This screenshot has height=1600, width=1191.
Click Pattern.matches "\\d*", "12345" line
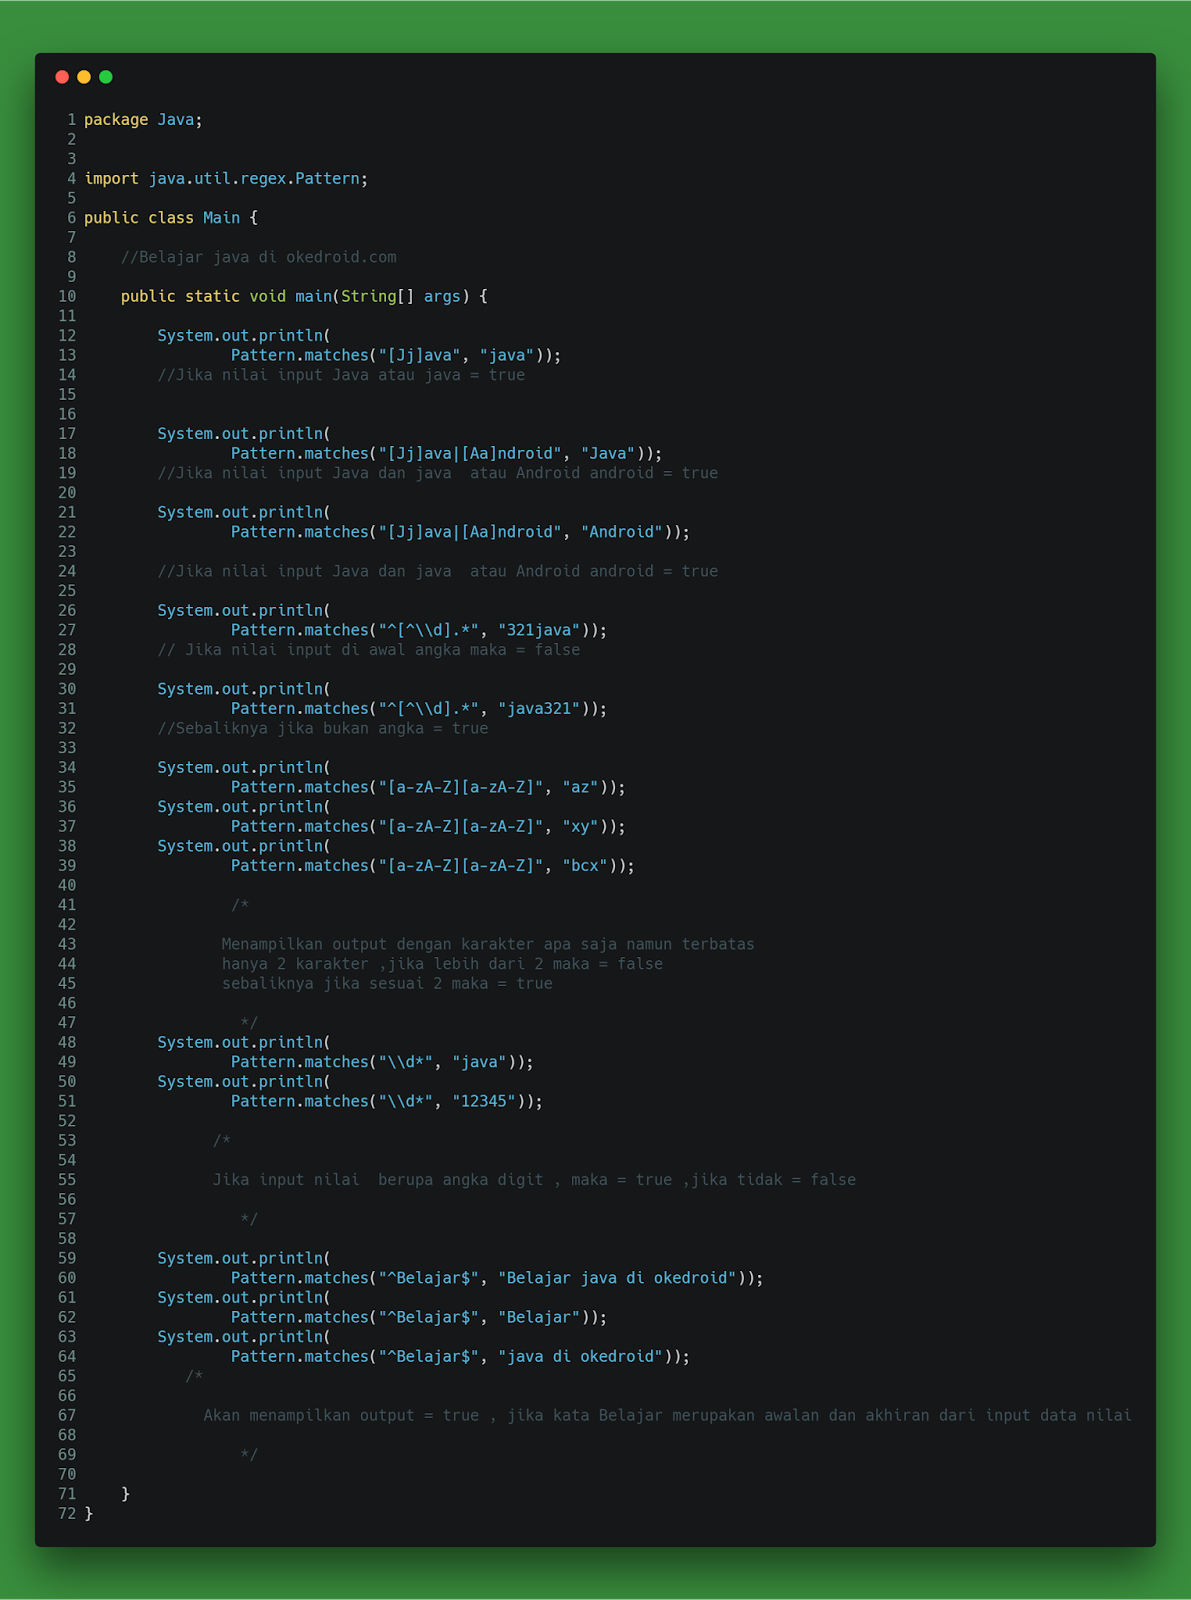387,1101
